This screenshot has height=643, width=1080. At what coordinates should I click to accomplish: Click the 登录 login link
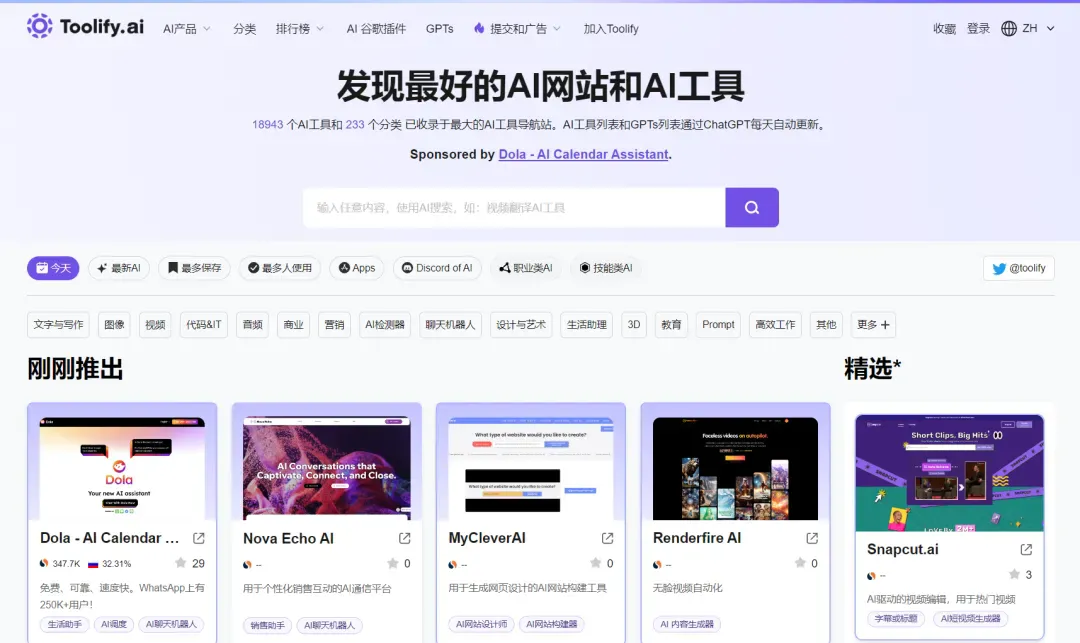[978, 29]
